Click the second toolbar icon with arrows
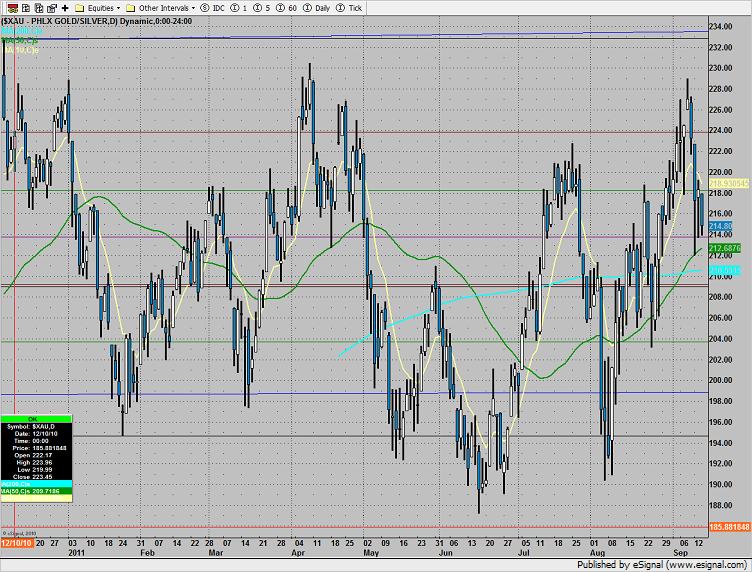This screenshot has height=572, width=752. tap(26, 8)
